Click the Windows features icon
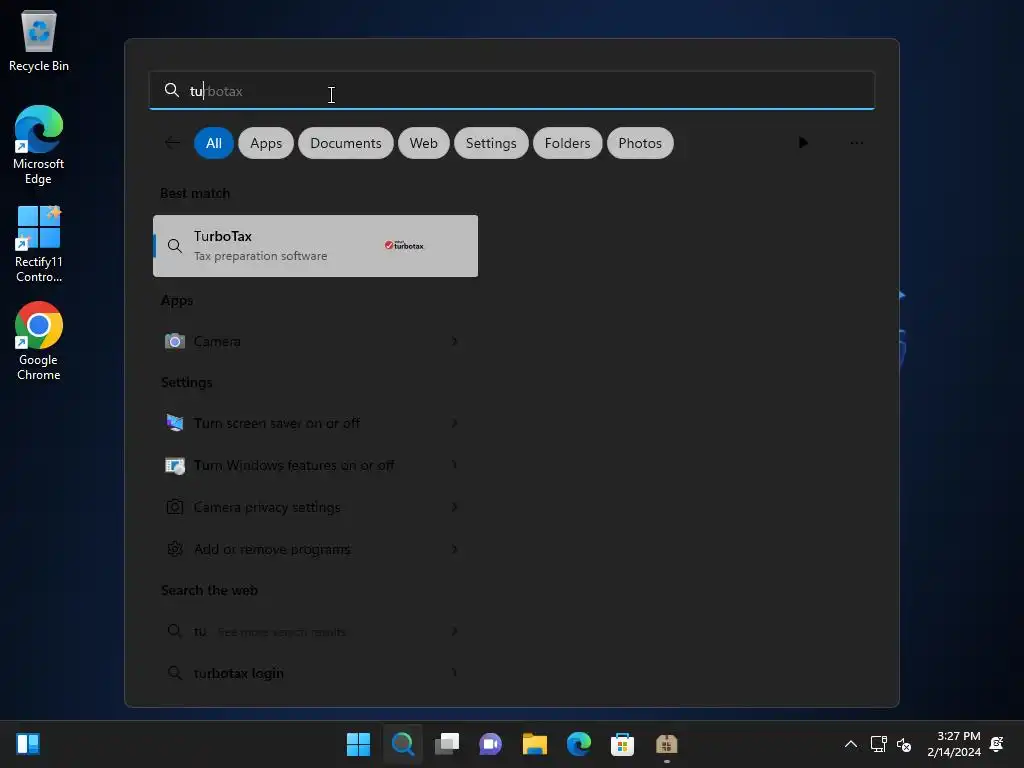Image resolution: width=1024 pixels, height=768 pixels. 174,465
